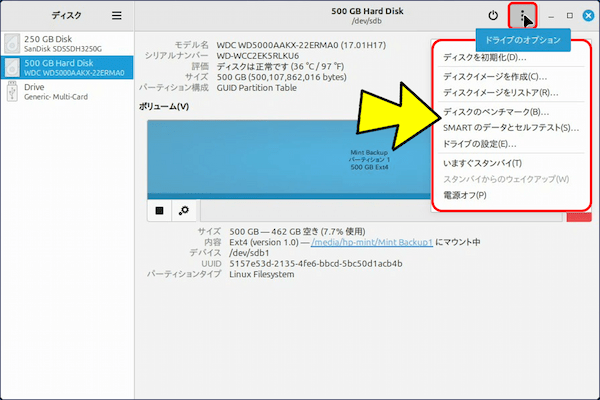Select the Generic Multi-Card Drive entry

67,91
